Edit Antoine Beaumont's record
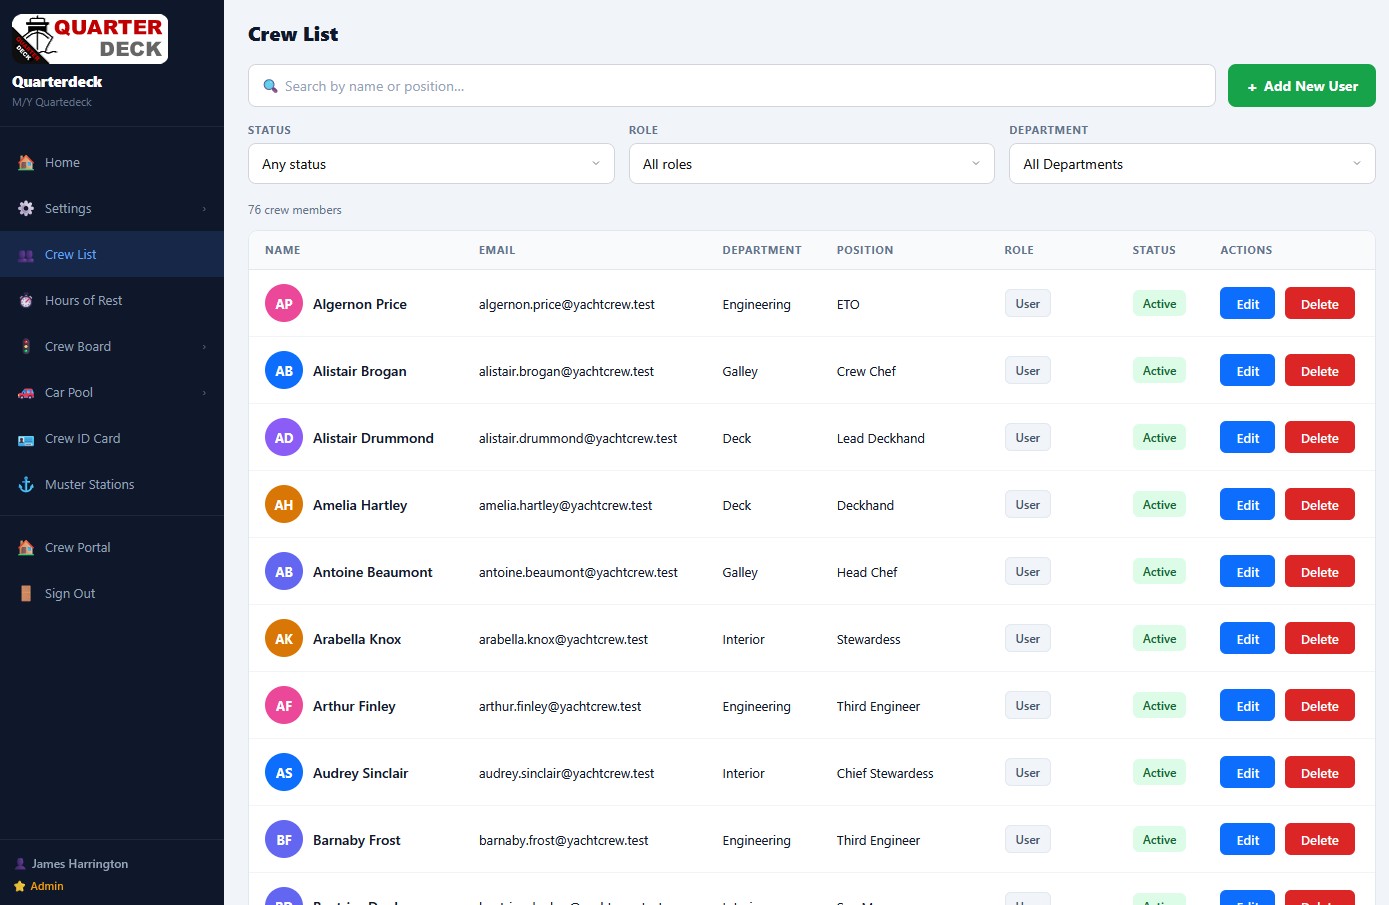The image size is (1389, 905). (x=1247, y=572)
